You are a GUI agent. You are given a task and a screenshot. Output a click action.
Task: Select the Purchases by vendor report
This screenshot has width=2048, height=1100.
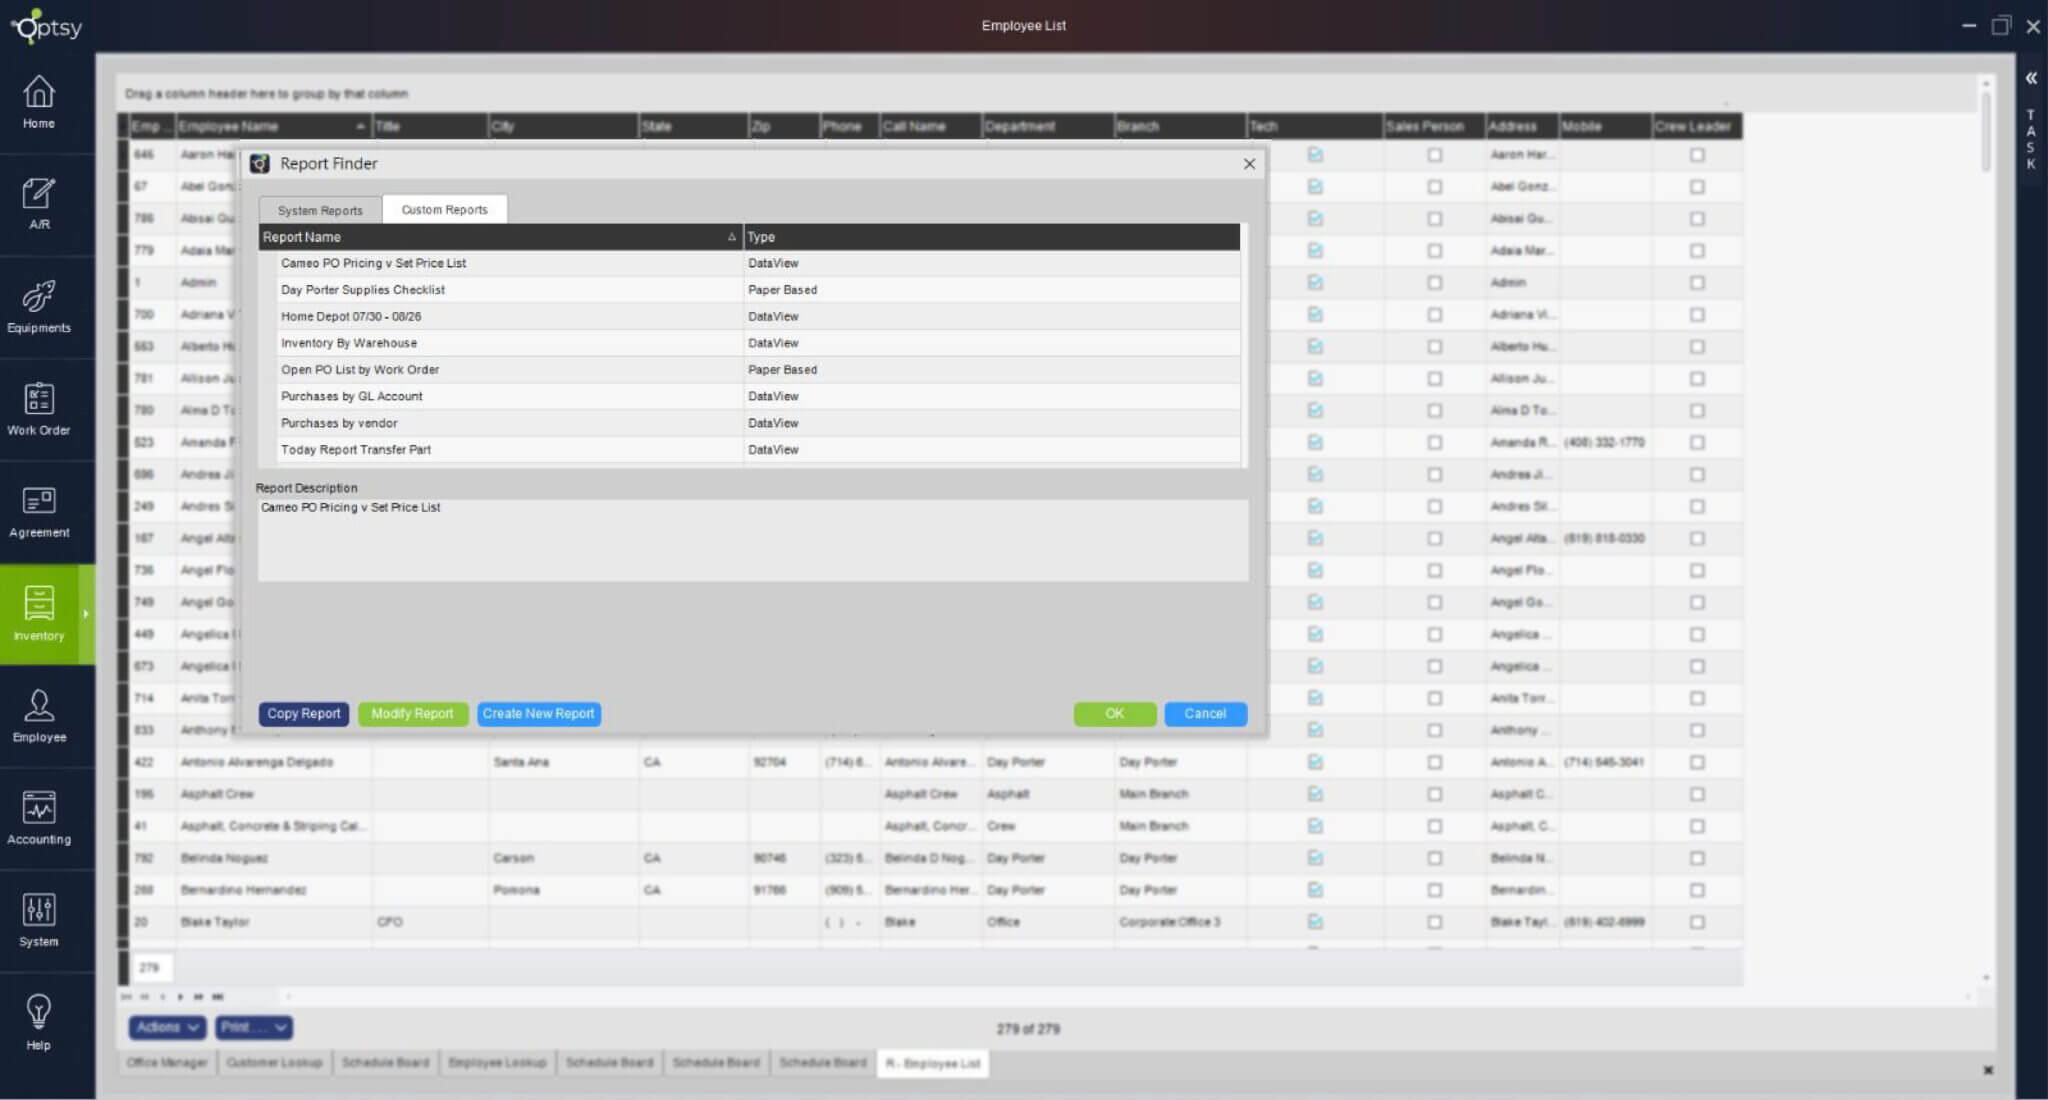pos(750,423)
